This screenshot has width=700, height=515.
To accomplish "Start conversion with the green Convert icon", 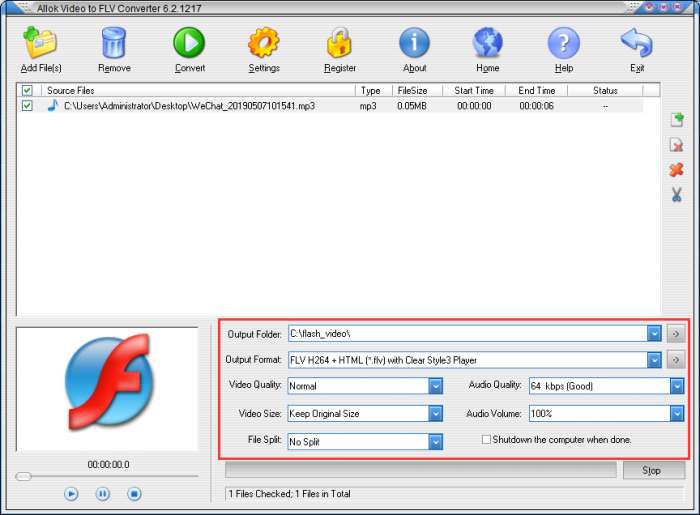I will 189,42.
